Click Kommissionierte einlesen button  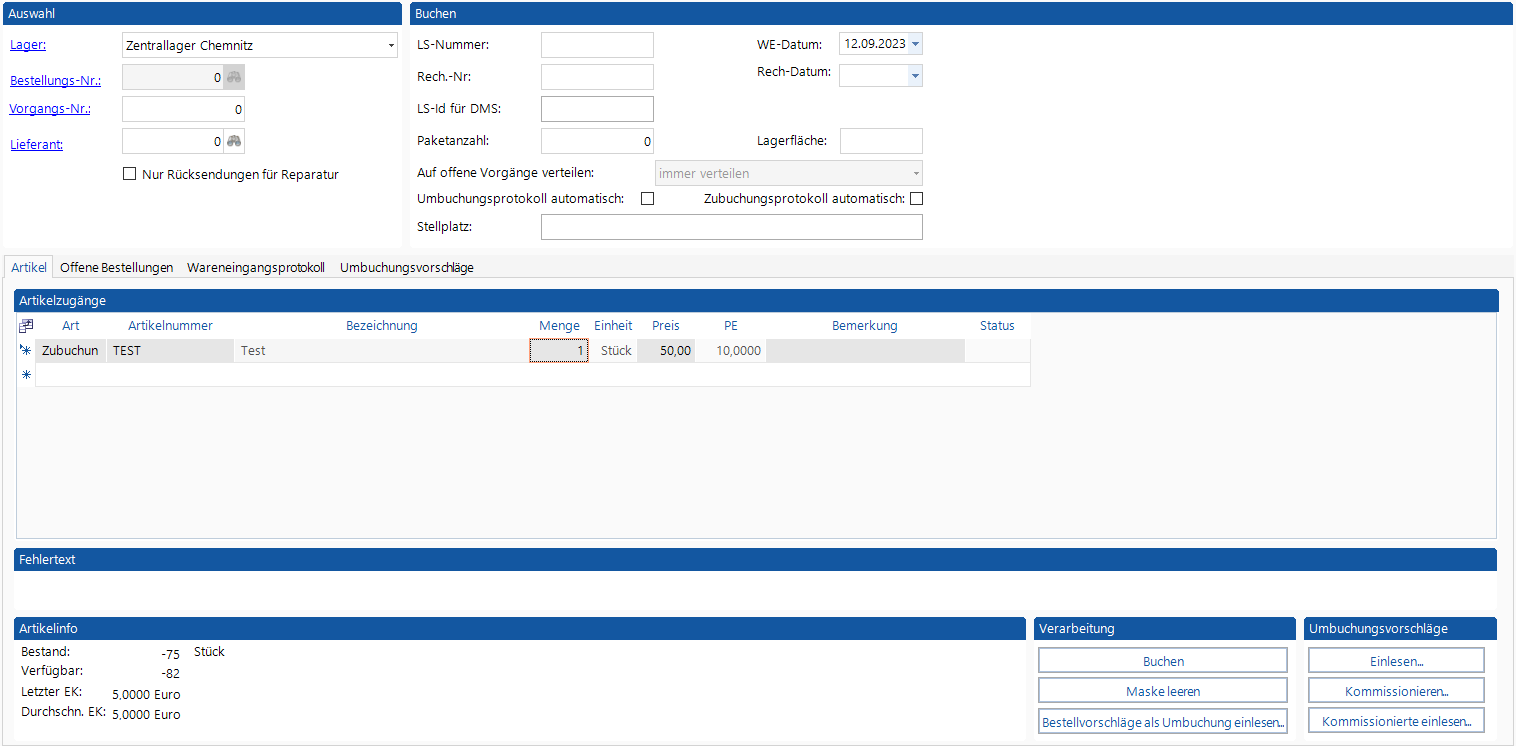click(x=1396, y=721)
